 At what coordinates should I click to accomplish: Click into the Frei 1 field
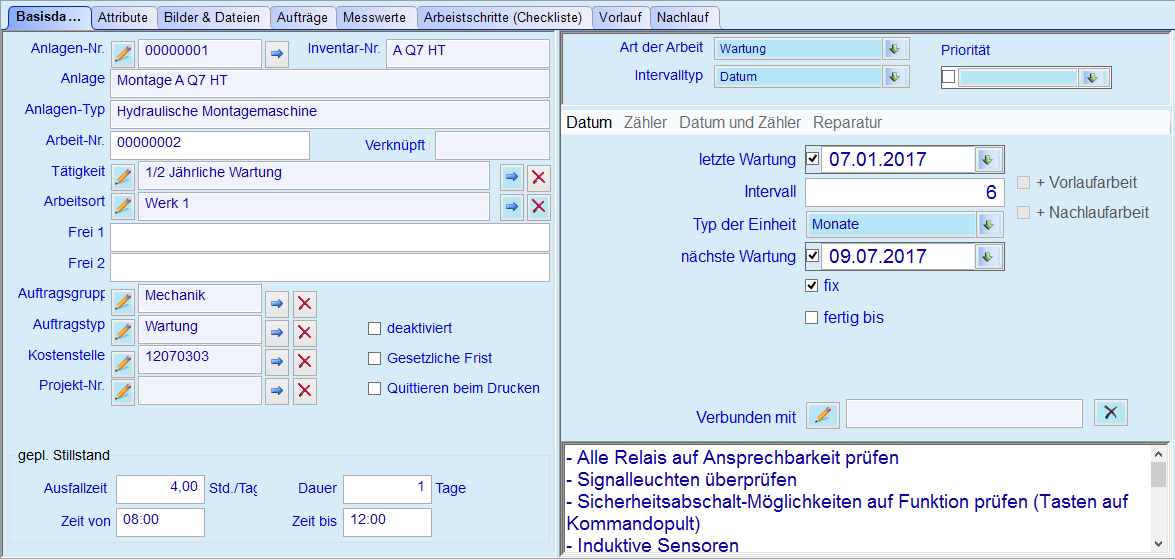pos(330,237)
